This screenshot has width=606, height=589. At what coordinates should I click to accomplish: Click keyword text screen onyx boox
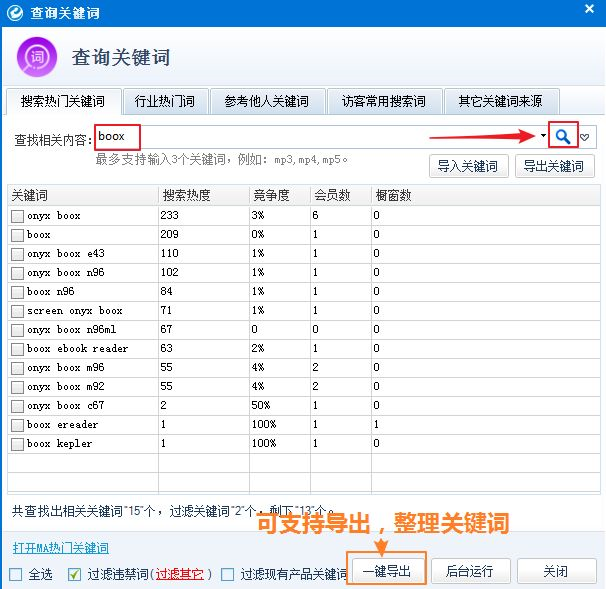tap(75, 311)
